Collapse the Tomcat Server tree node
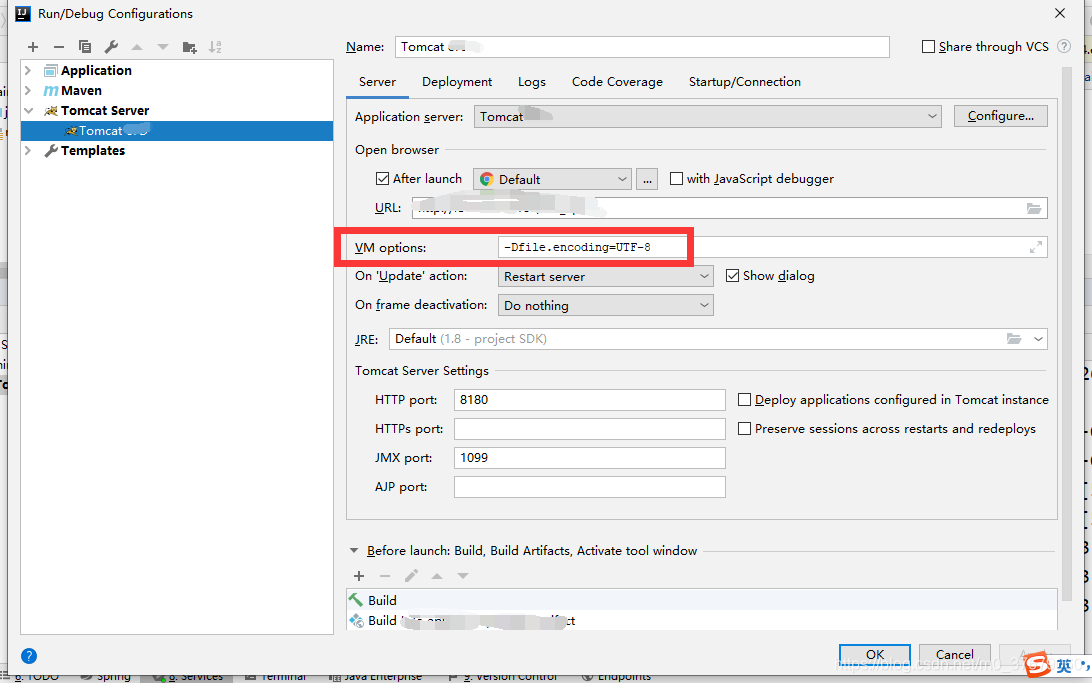The width and height of the screenshot is (1092, 683). [x=29, y=111]
